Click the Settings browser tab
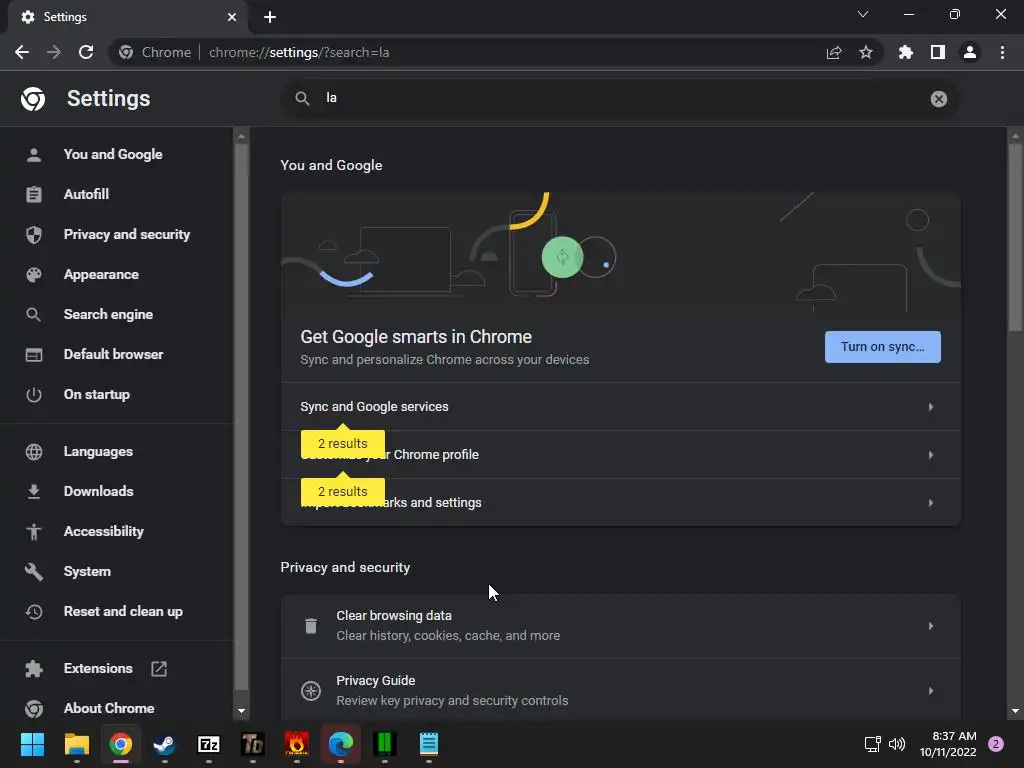Viewport: 1024px width, 768px height. click(127, 17)
